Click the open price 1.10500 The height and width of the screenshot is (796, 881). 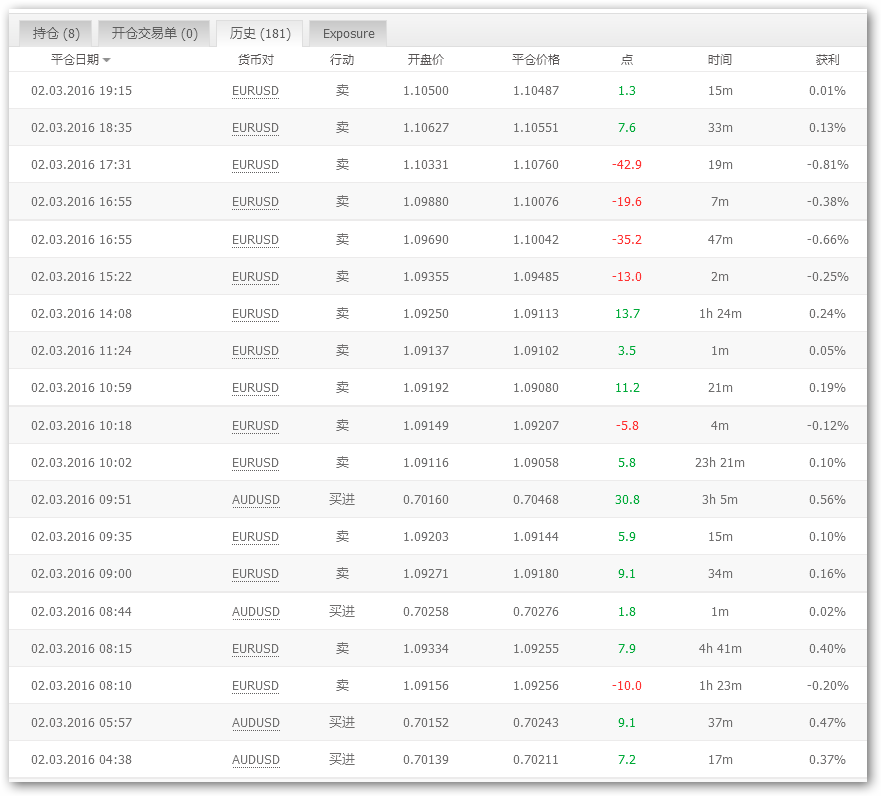pyautogui.click(x=426, y=91)
